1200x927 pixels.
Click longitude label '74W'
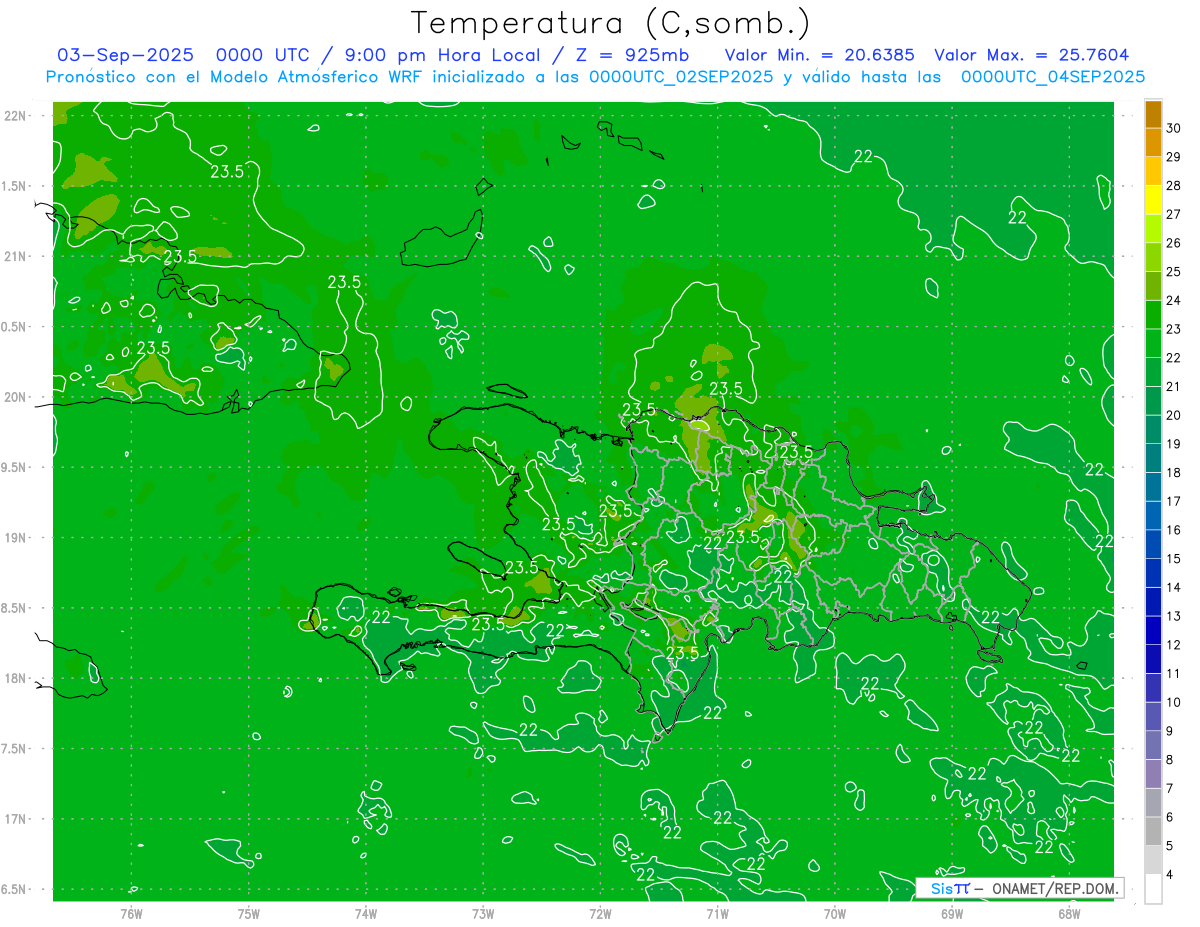[x=366, y=914]
